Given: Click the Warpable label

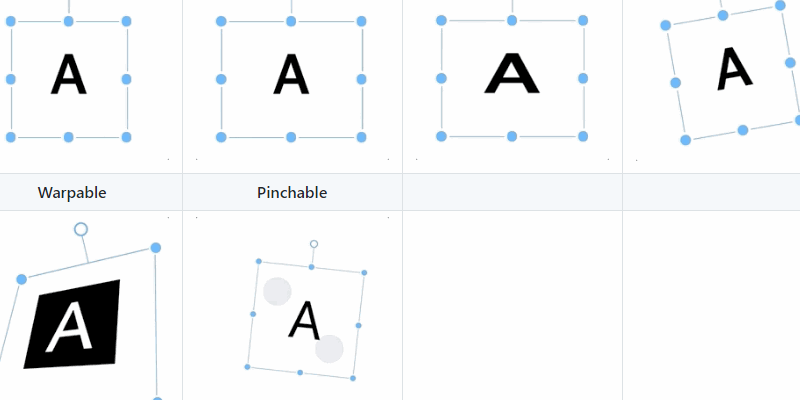Looking at the screenshot, I should 72,192.
